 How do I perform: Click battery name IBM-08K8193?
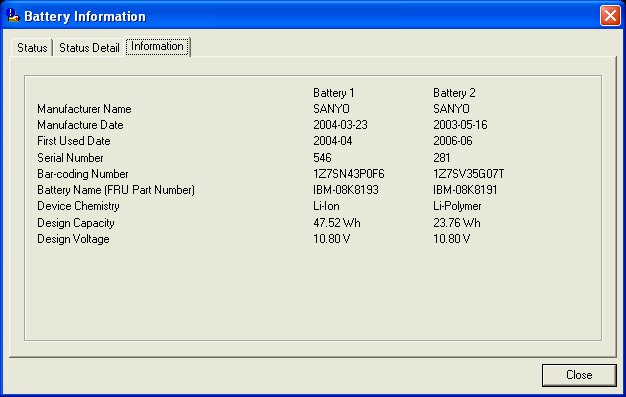[x=346, y=190]
